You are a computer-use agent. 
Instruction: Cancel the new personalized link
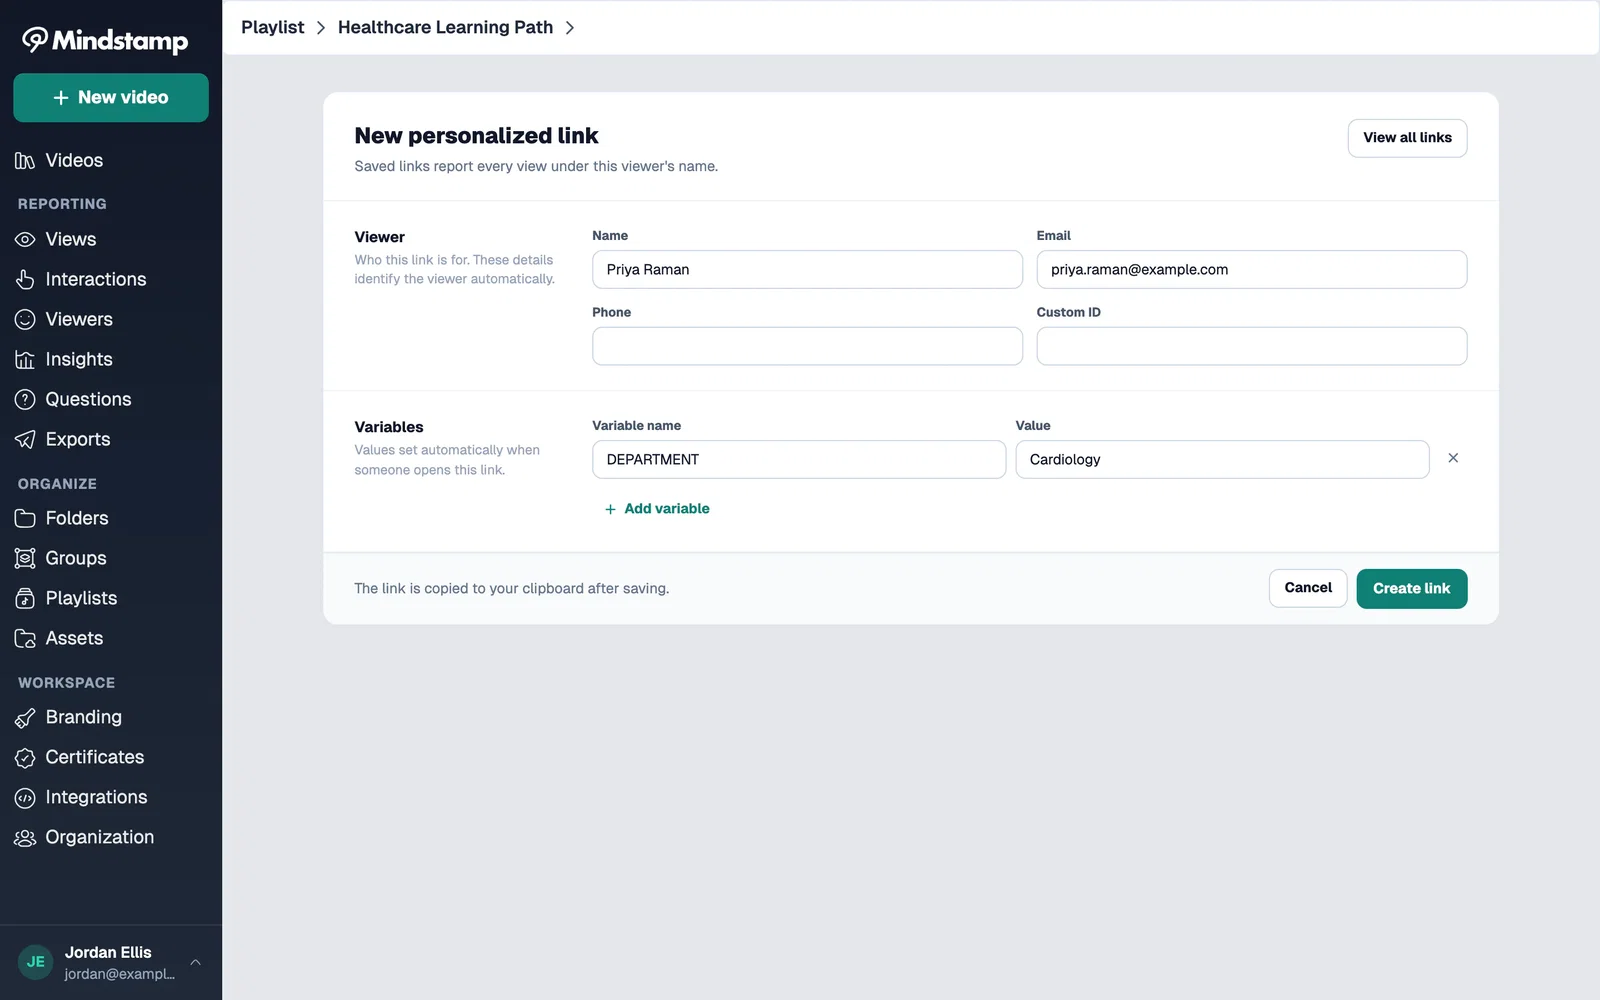tap(1308, 588)
